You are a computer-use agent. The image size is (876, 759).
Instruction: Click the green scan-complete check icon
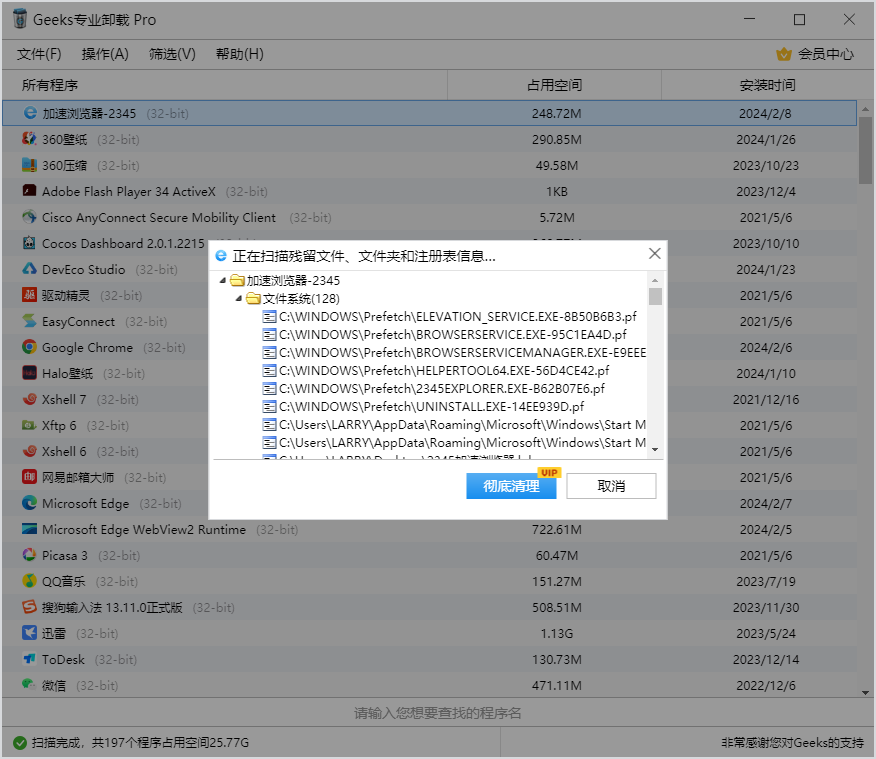(x=20, y=743)
